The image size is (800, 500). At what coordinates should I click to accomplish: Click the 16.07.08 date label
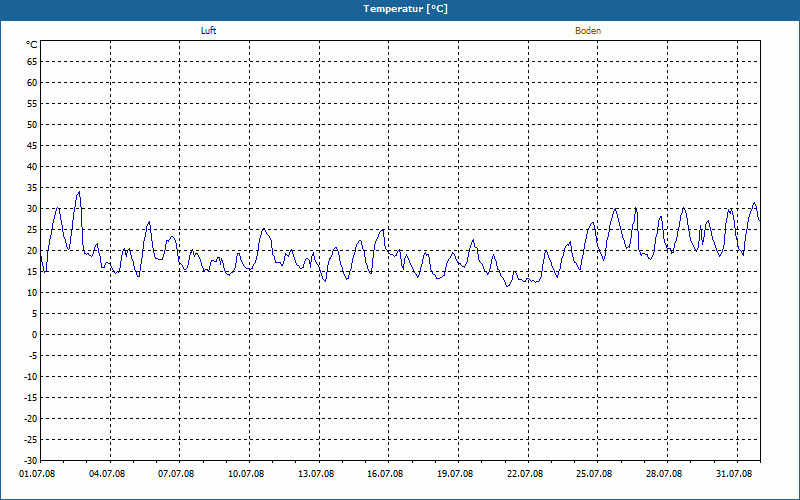tap(385, 473)
